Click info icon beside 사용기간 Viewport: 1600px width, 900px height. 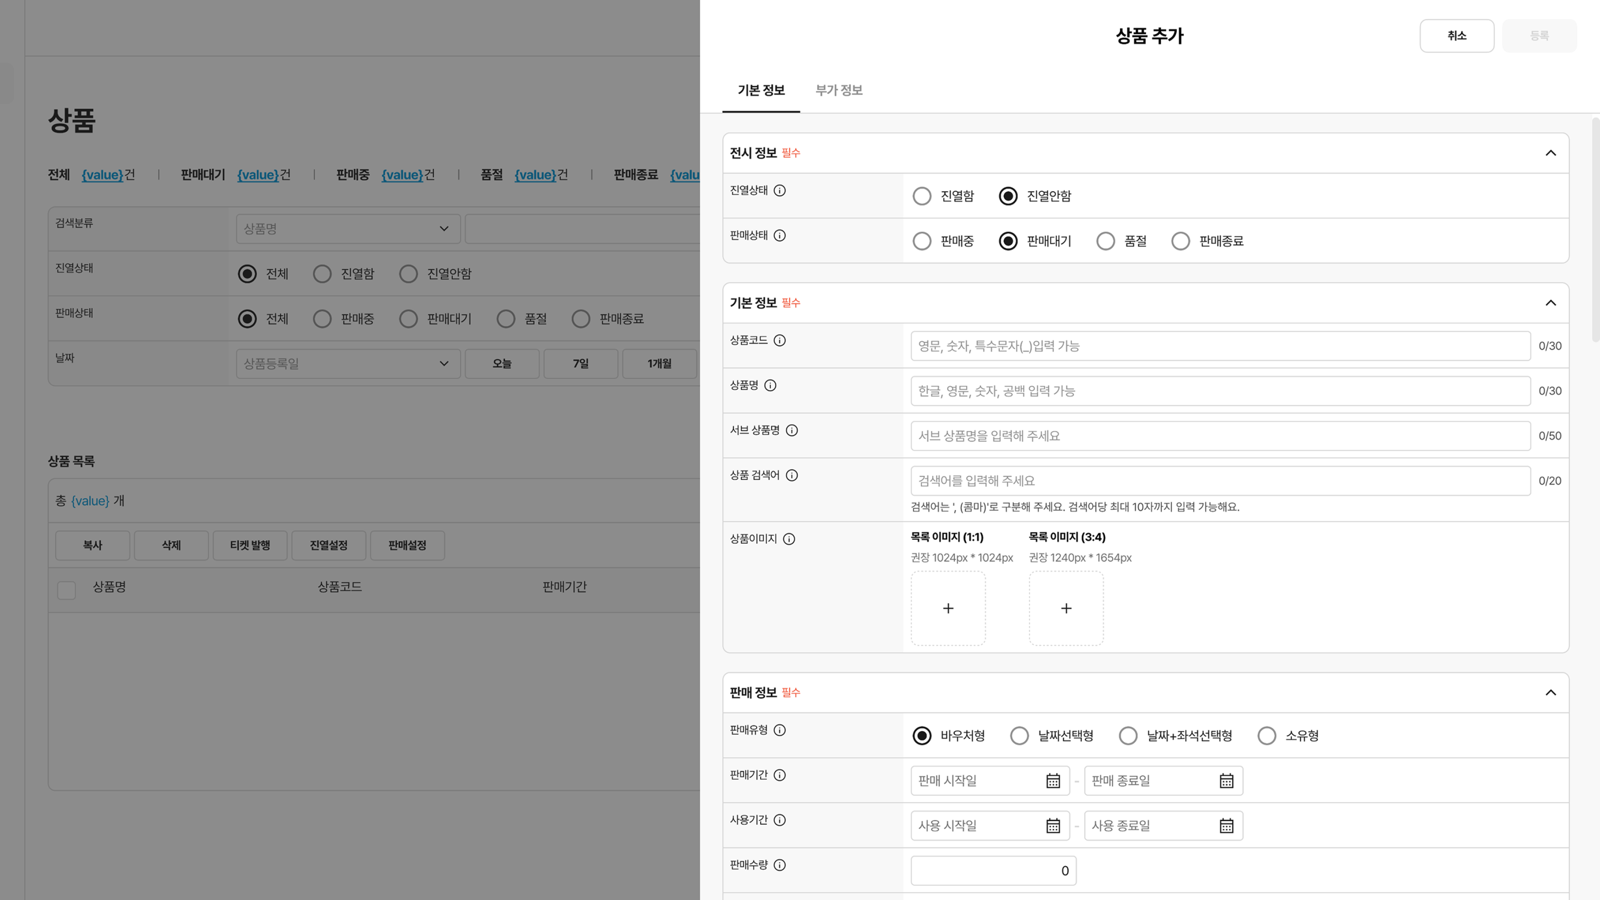pyautogui.click(x=780, y=821)
